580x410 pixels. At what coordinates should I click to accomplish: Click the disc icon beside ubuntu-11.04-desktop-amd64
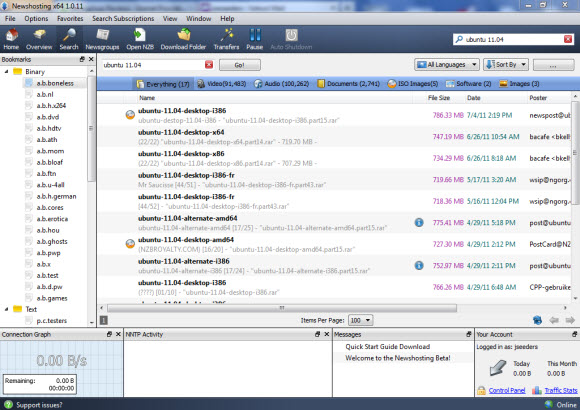(130, 243)
